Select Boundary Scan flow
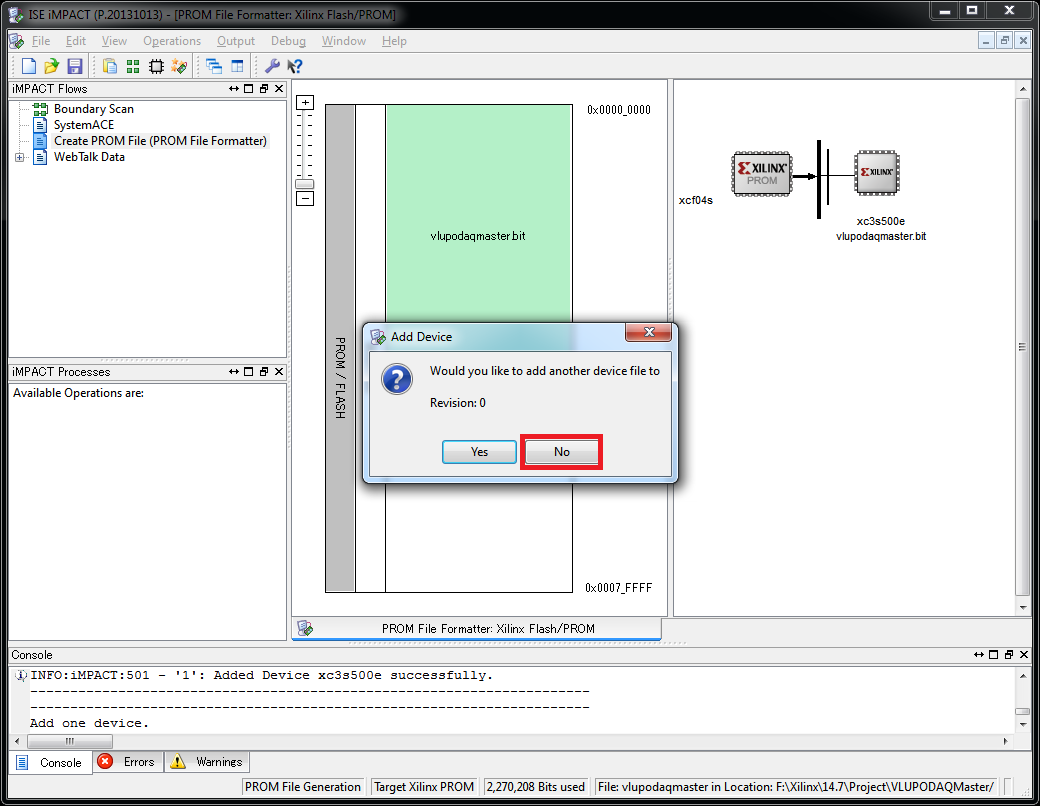Screen dimensions: 1040x806 [x=94, y=109]
